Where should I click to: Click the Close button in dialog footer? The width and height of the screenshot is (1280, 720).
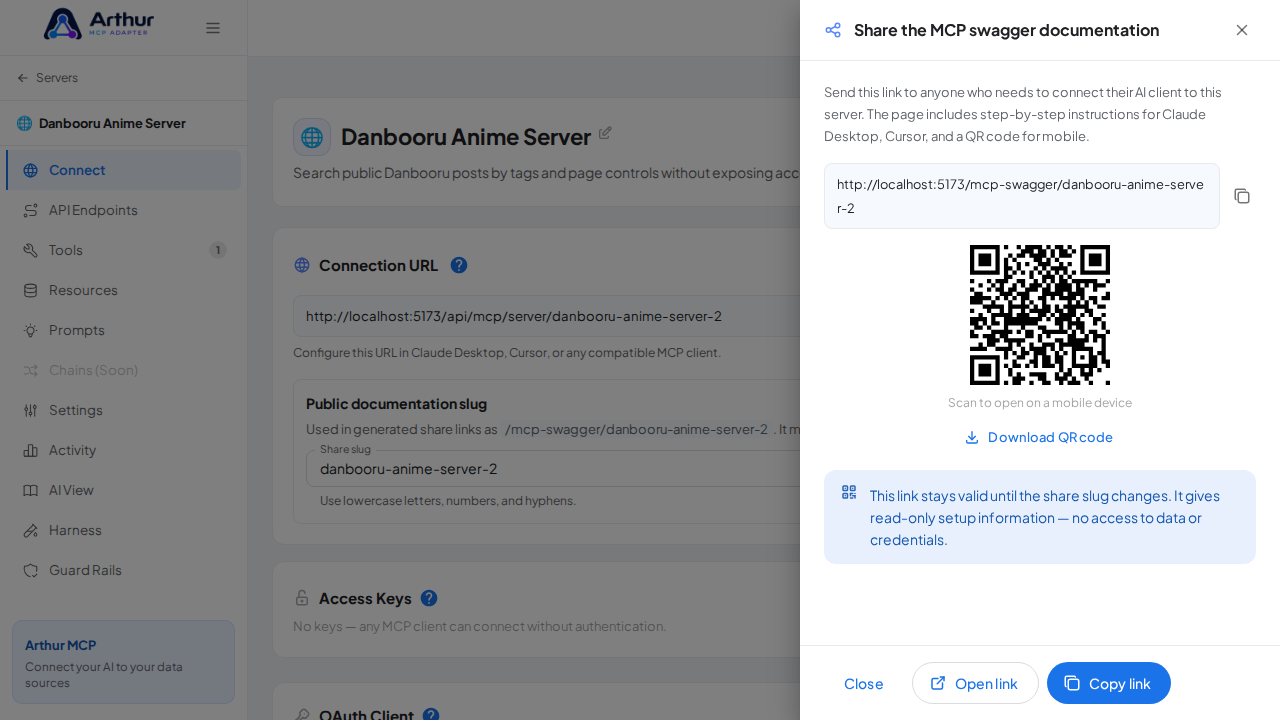coord(864,683)
